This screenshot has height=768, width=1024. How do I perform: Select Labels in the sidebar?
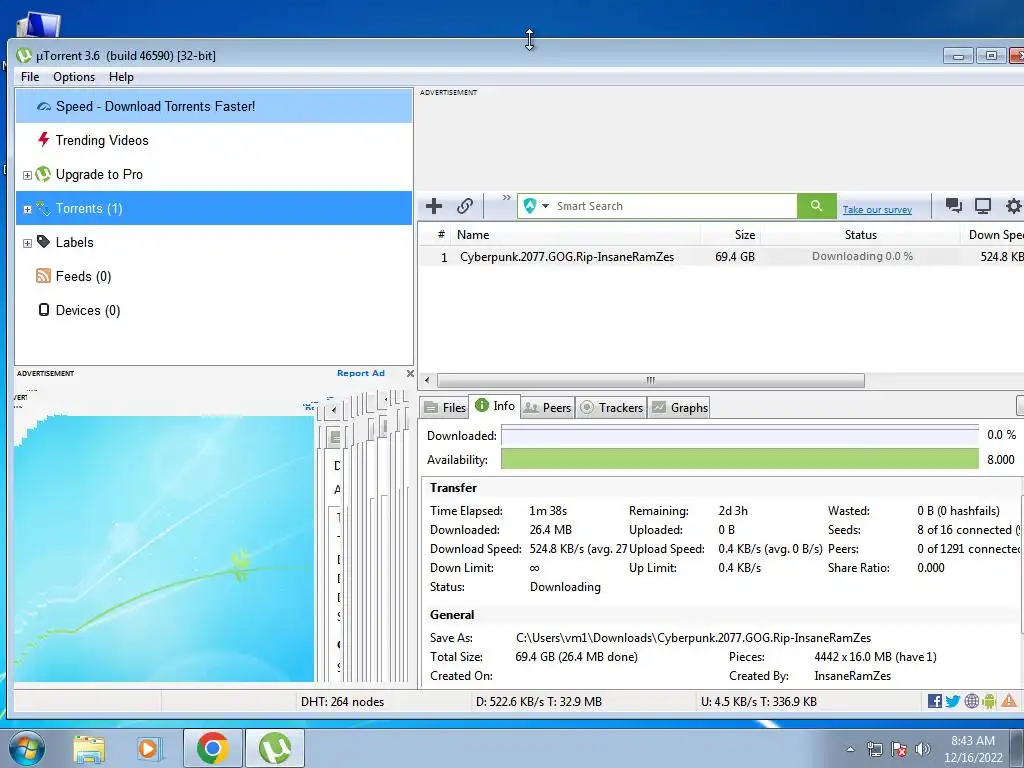tap(74, 242)
